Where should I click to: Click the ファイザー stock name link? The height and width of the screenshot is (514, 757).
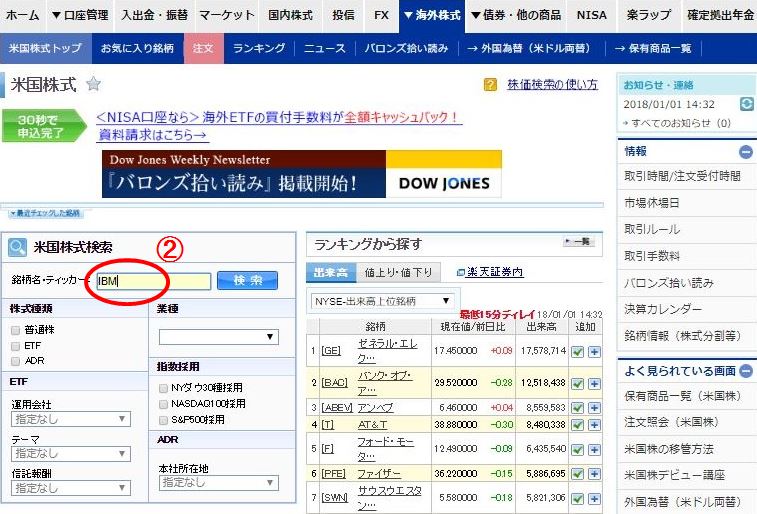(x=379, y=474)
